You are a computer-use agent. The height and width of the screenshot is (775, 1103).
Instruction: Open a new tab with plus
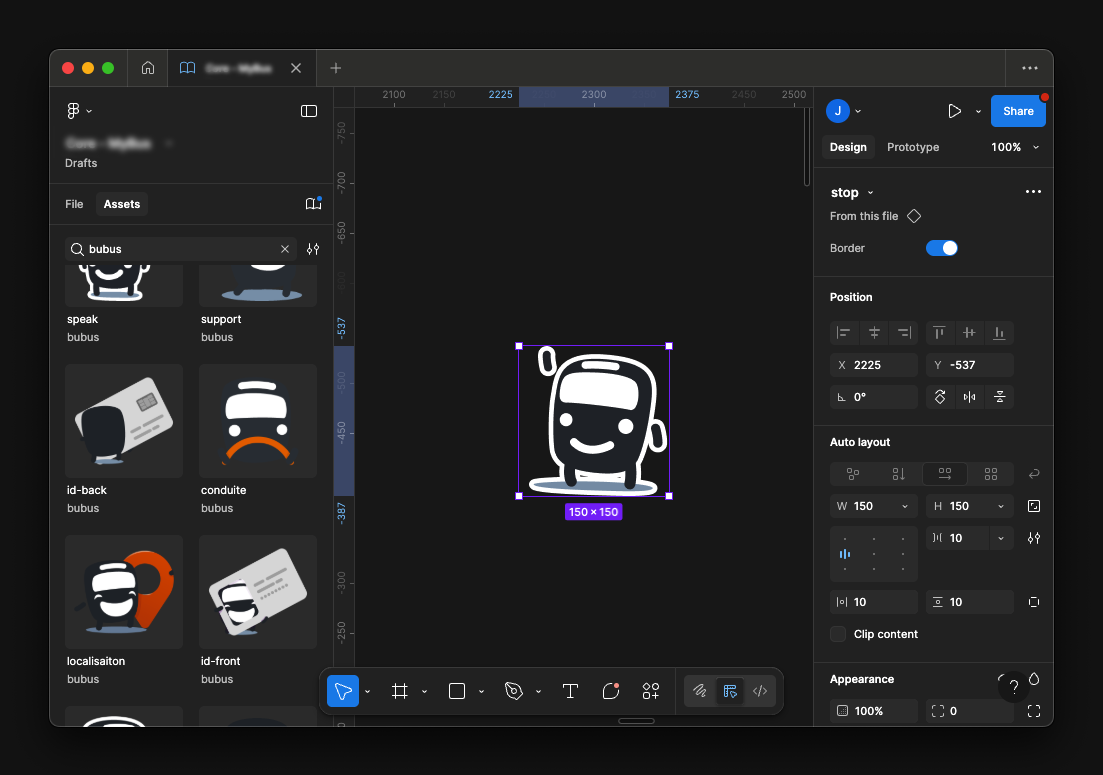(x=336, y=68)
